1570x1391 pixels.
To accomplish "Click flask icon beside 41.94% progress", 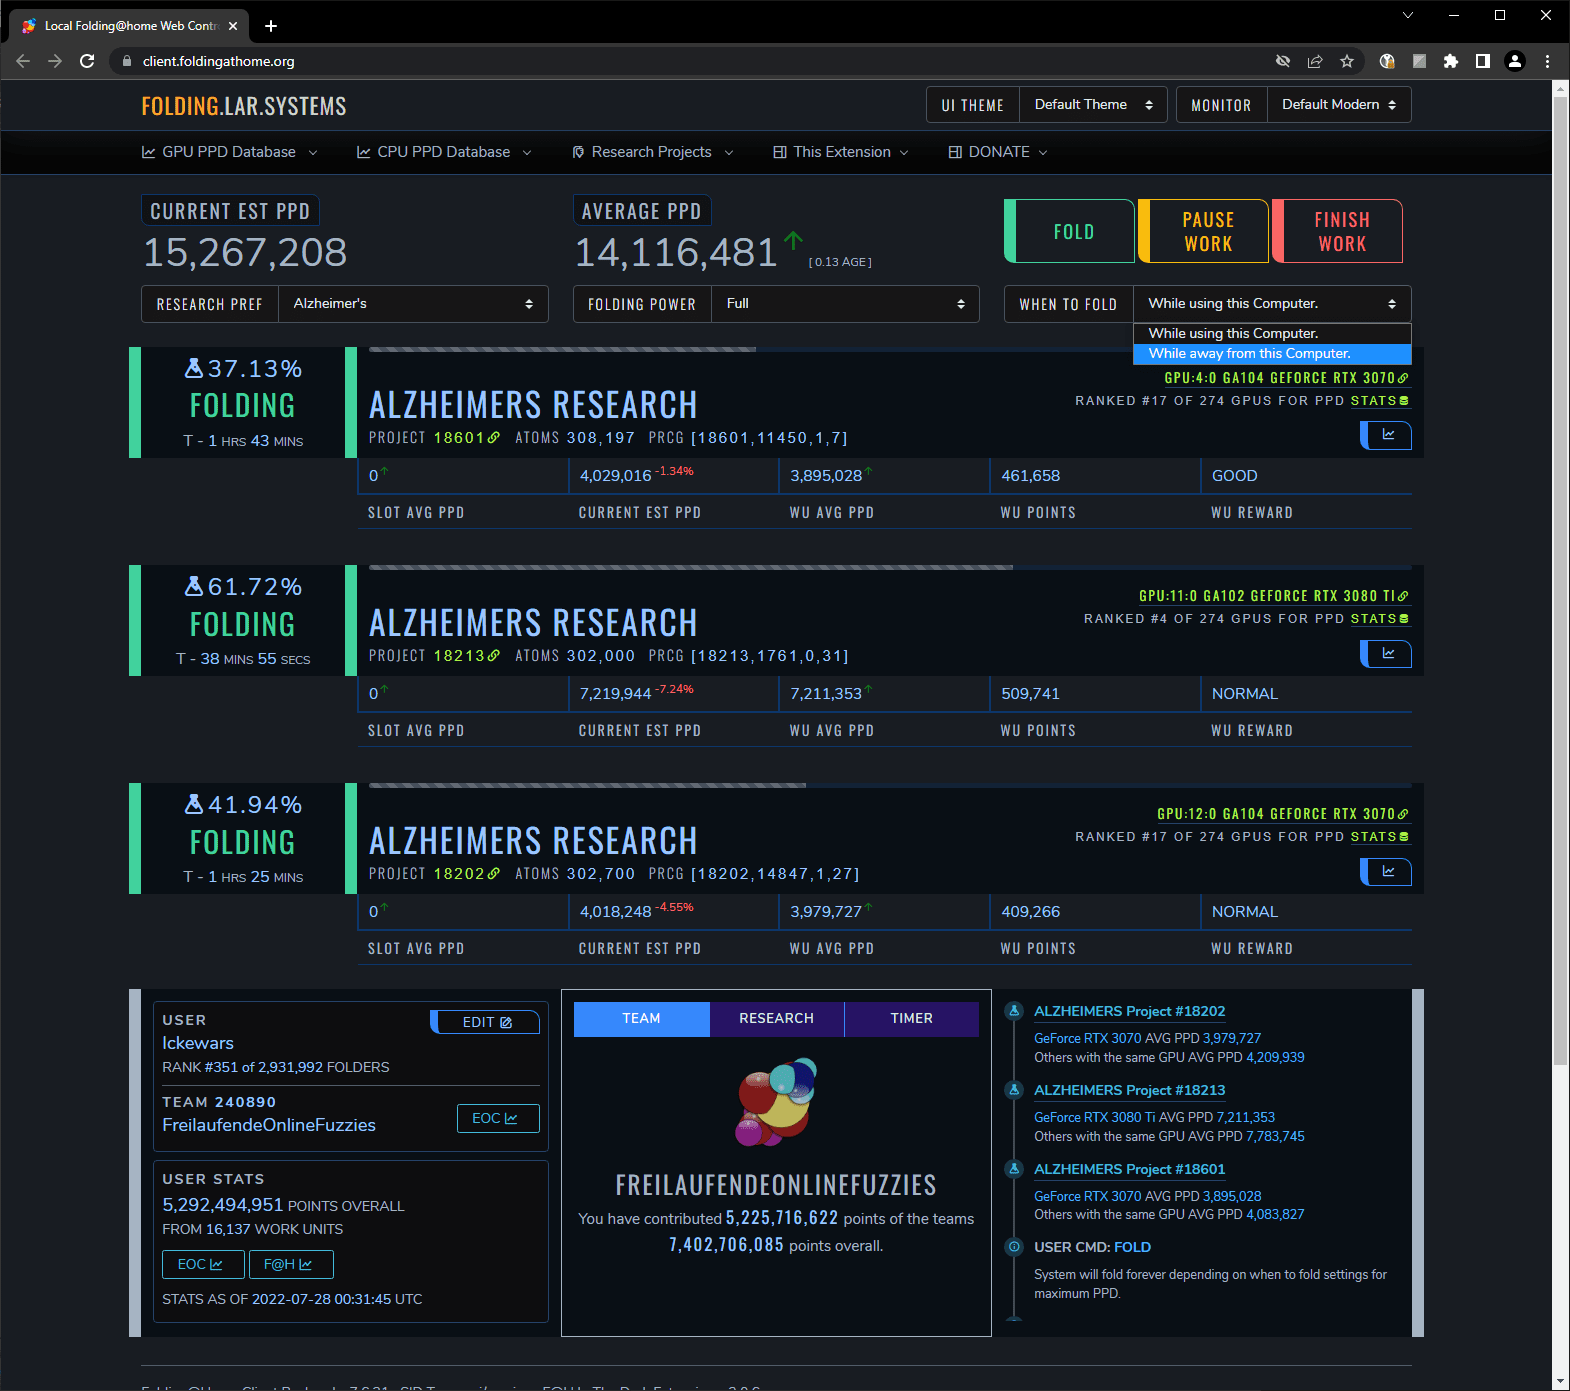I will click(194, 804).
